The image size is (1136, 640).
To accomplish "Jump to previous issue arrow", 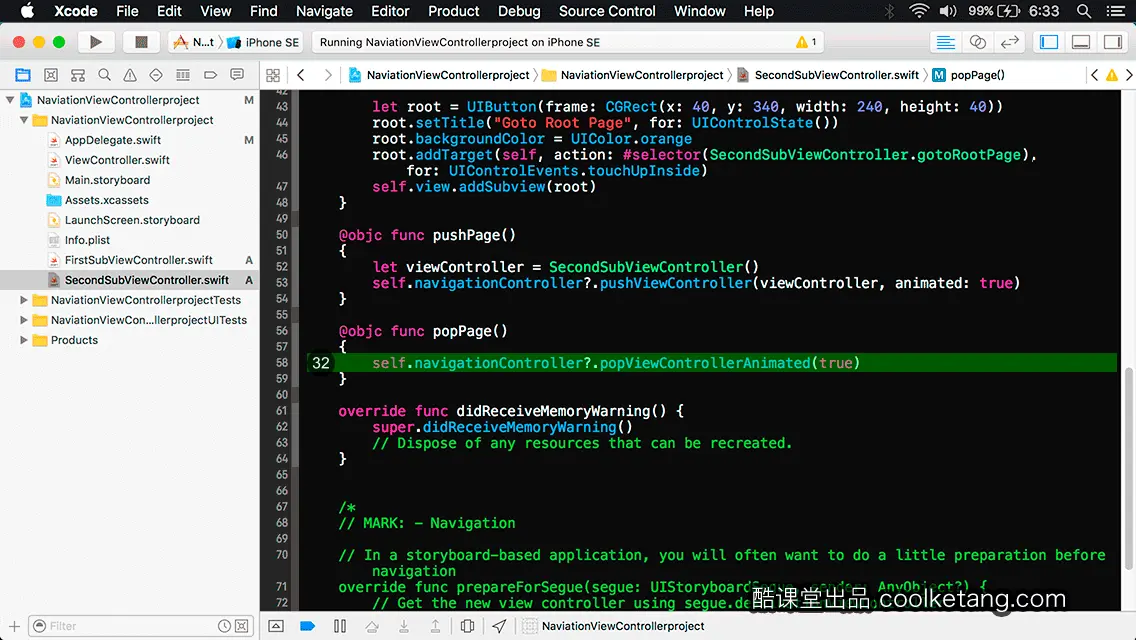I will (x=1095, y=75).
